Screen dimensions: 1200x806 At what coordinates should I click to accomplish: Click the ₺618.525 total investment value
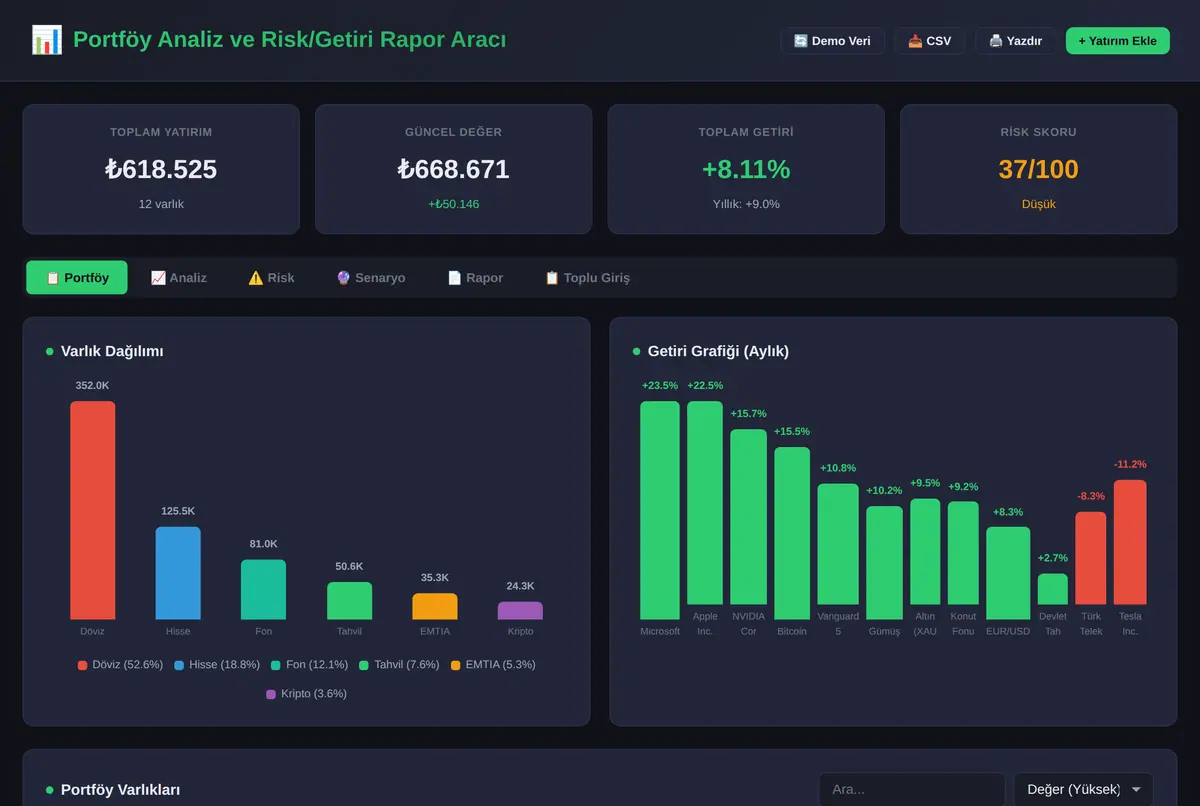161,170
